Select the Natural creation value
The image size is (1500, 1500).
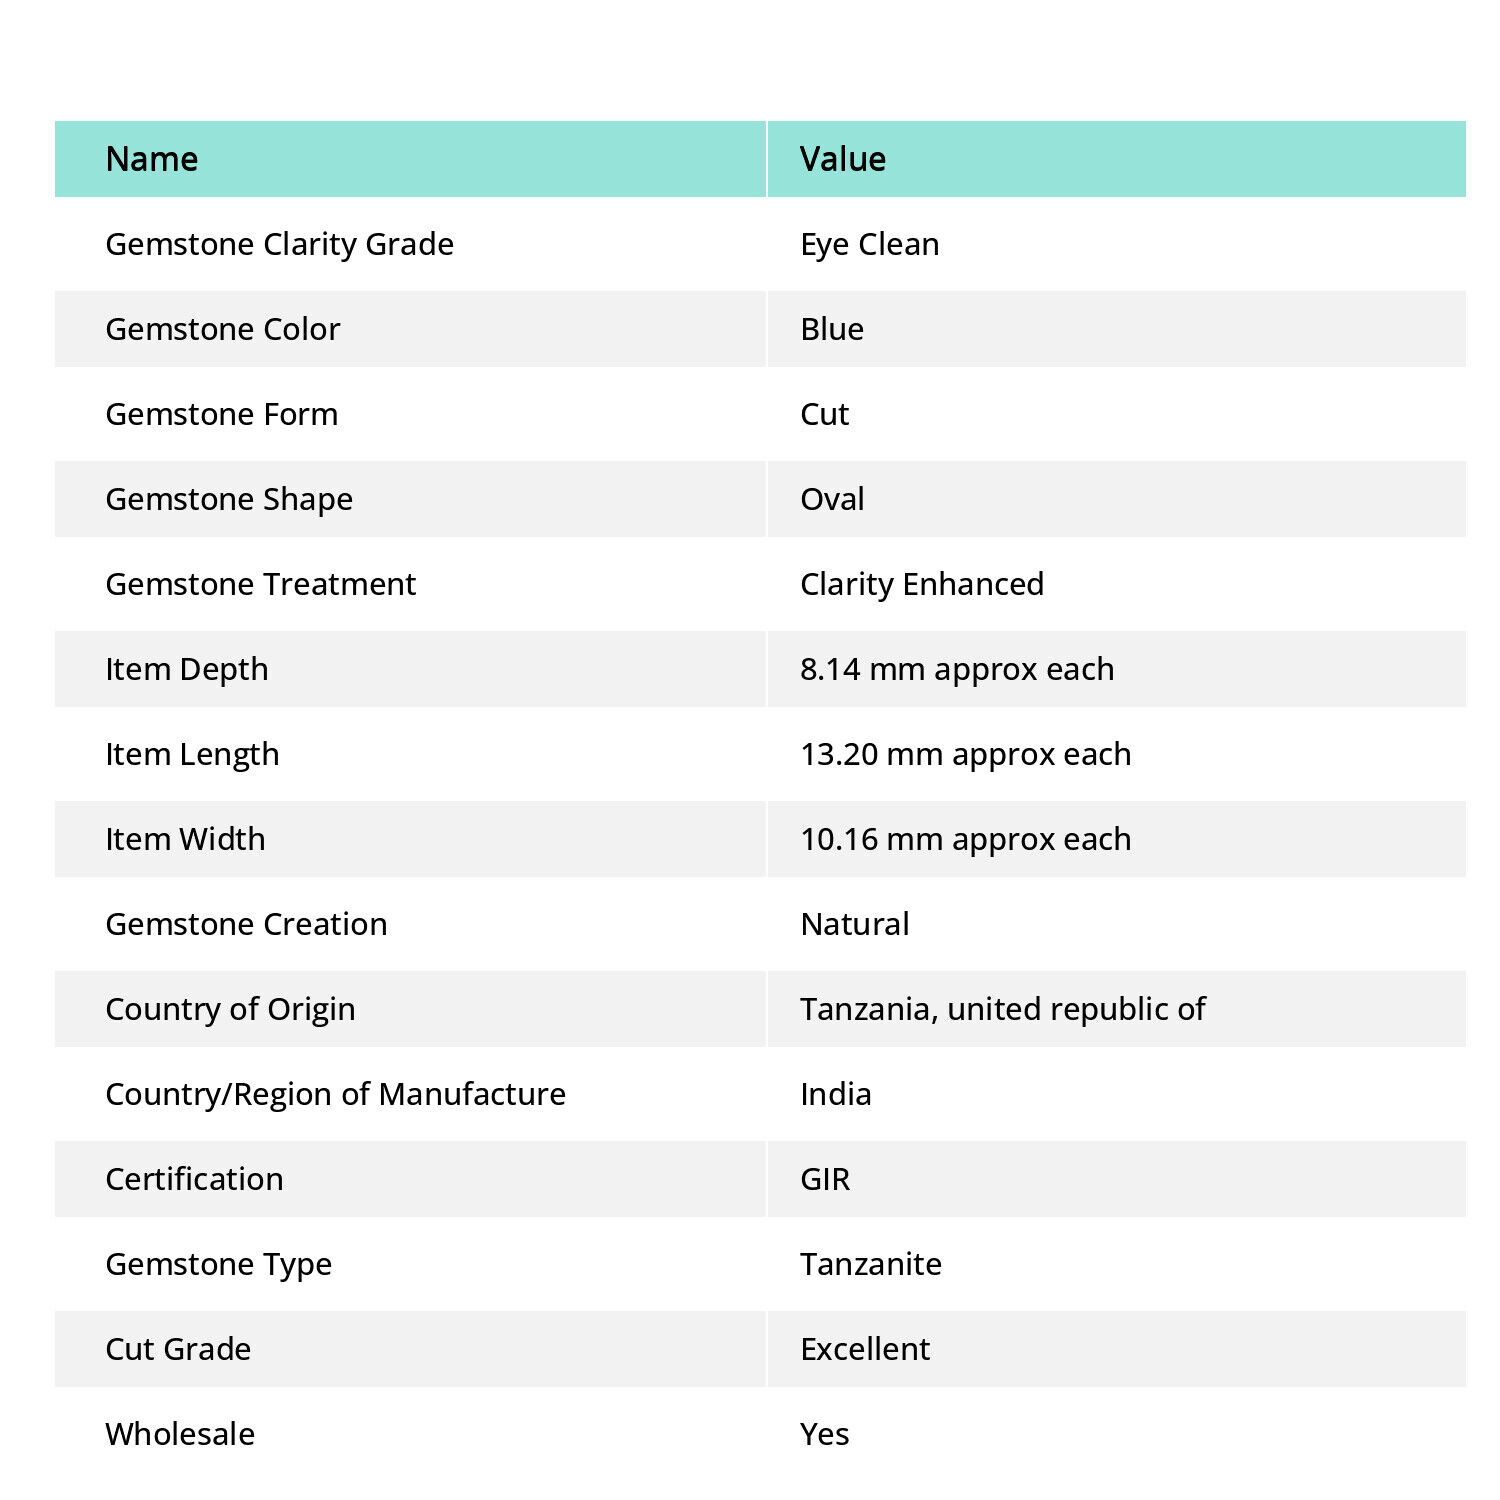click(x=855, y=924)
